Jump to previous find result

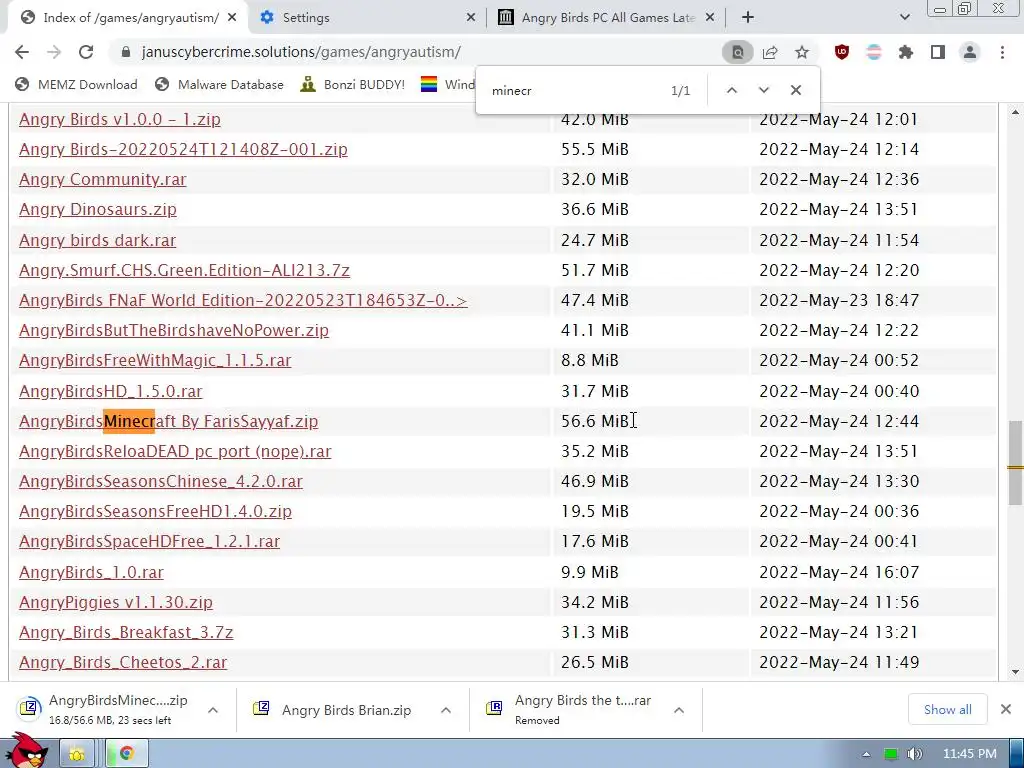point(732,90)
